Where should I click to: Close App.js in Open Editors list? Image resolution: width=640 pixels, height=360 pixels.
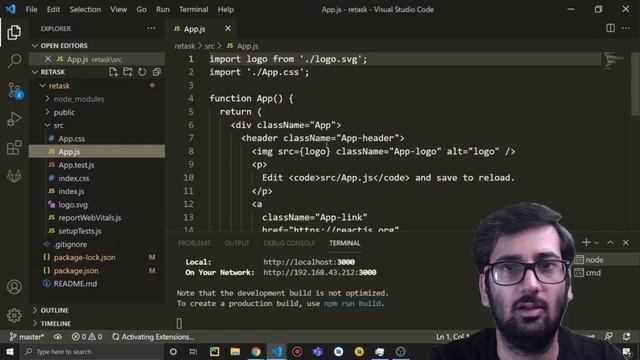point(48,59)
